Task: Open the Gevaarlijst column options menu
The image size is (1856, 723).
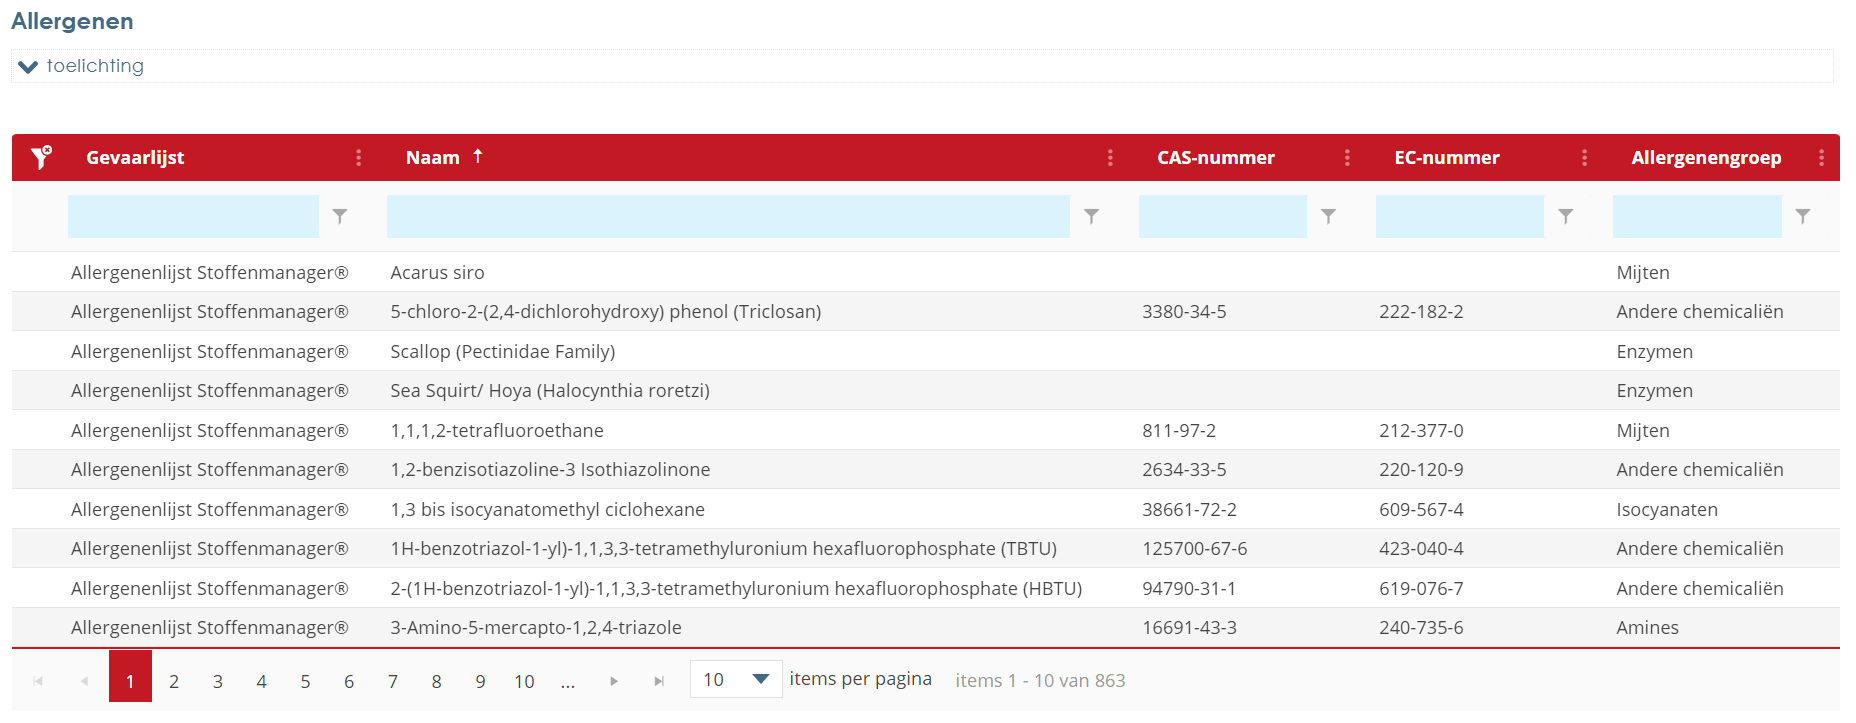Action: click(x=359, y=158)
